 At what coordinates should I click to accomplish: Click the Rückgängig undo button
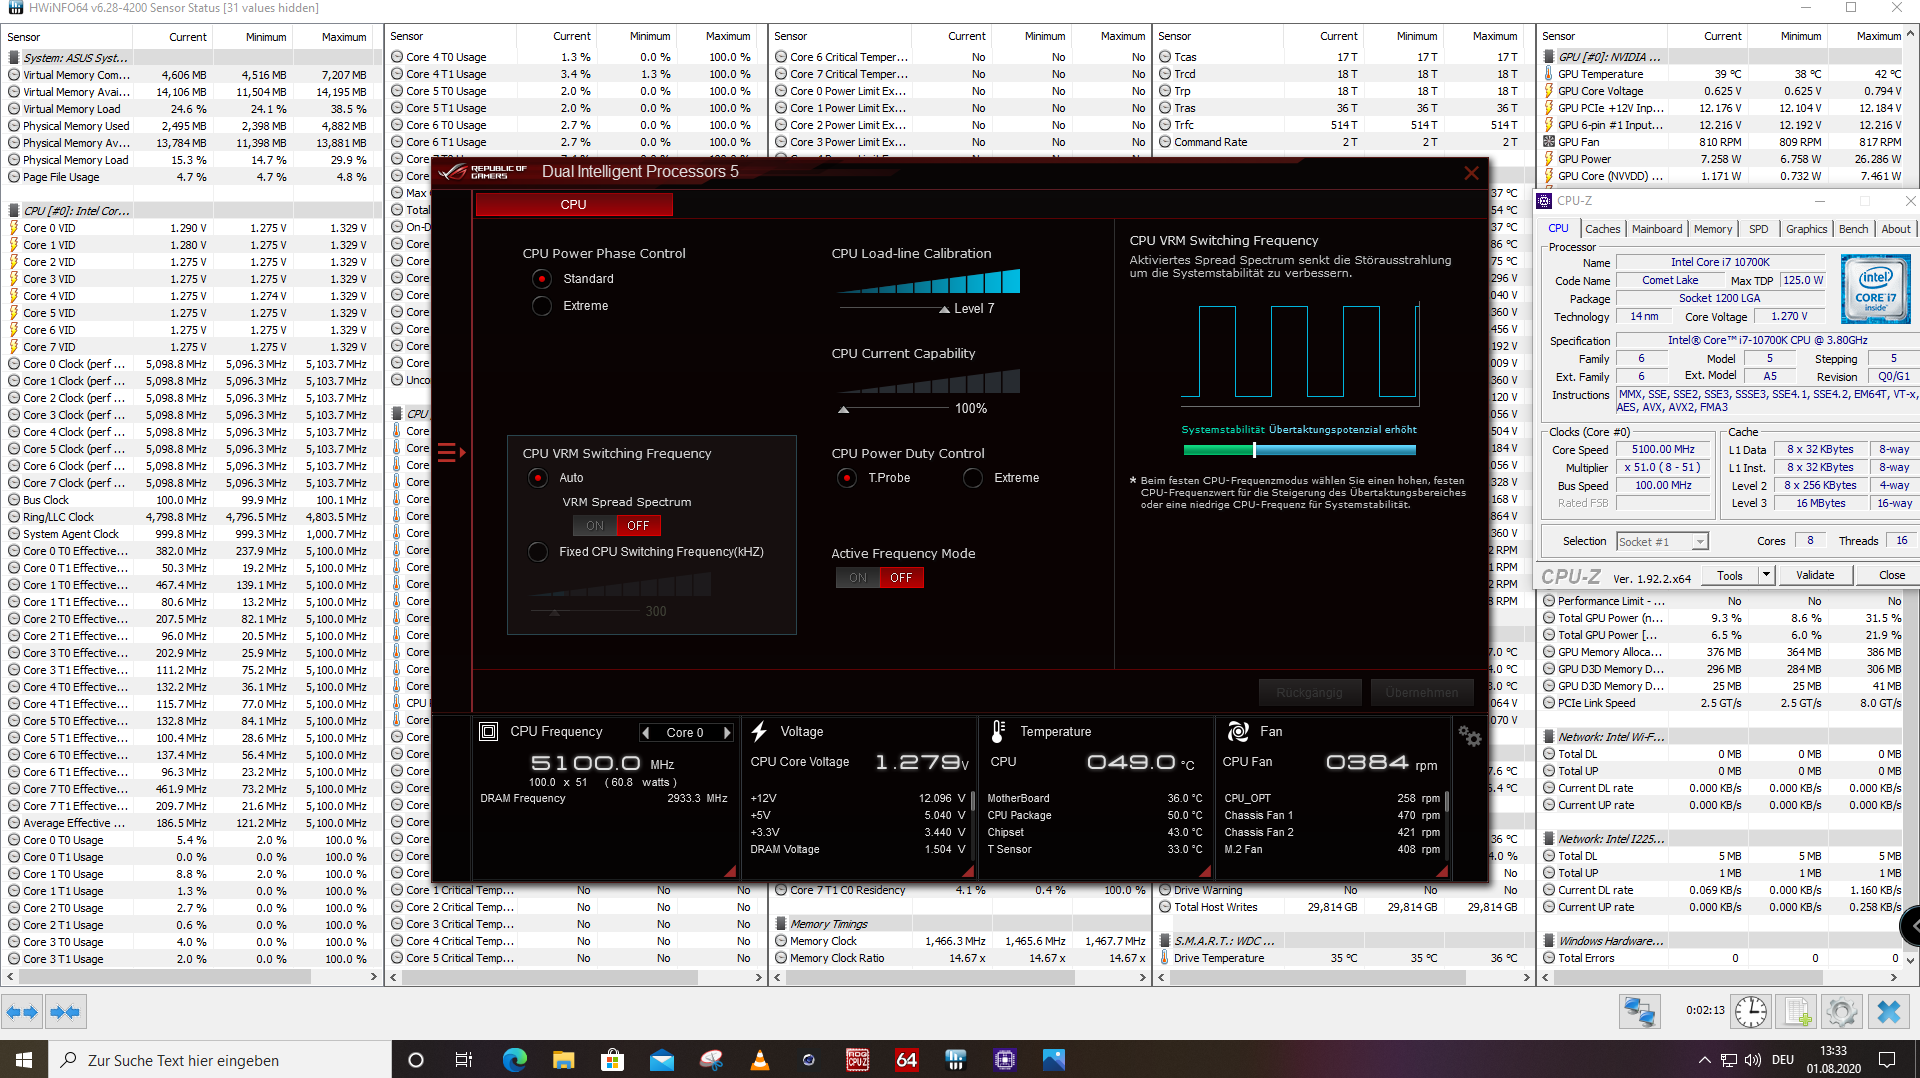click(1309, 692)
